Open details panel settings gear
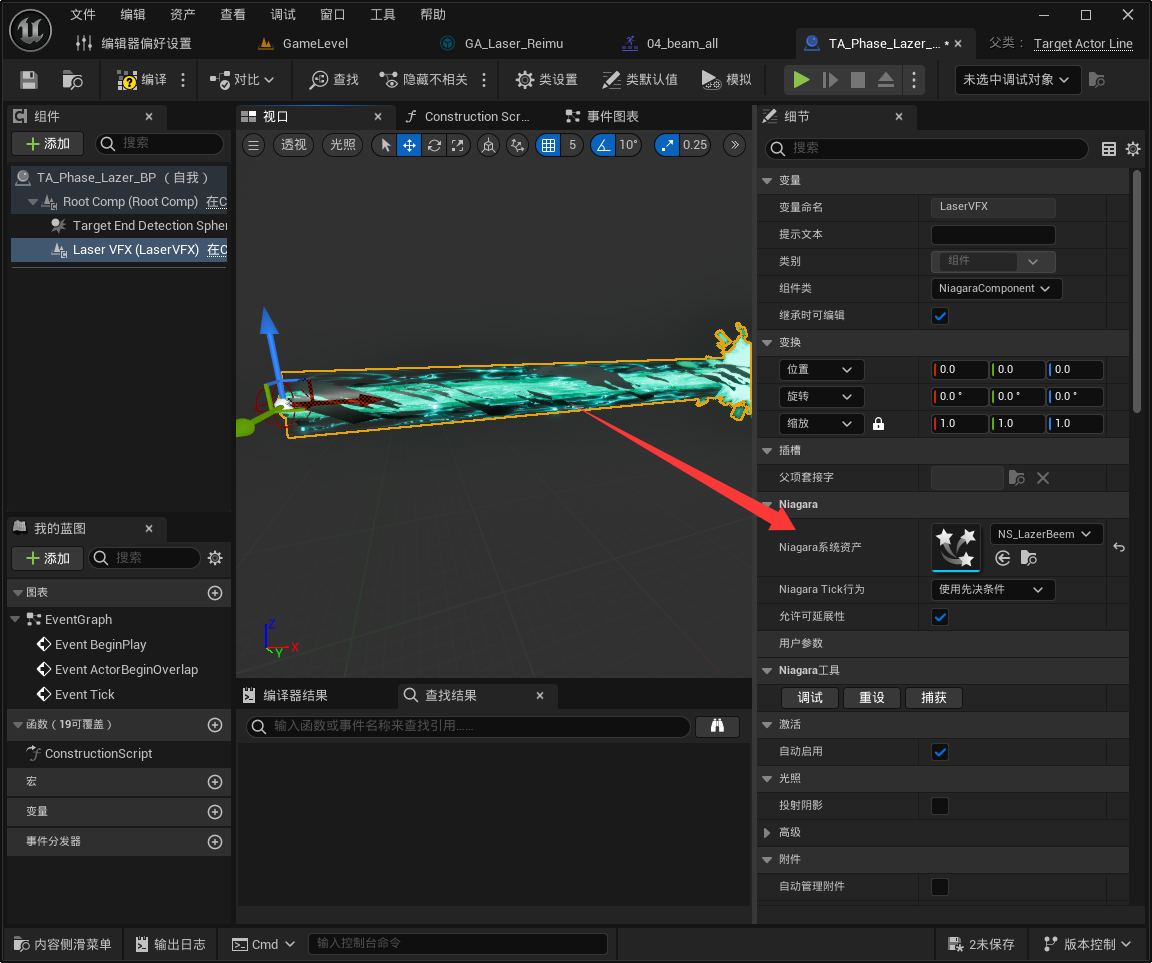1152x963 pixels. (1133, 149)
